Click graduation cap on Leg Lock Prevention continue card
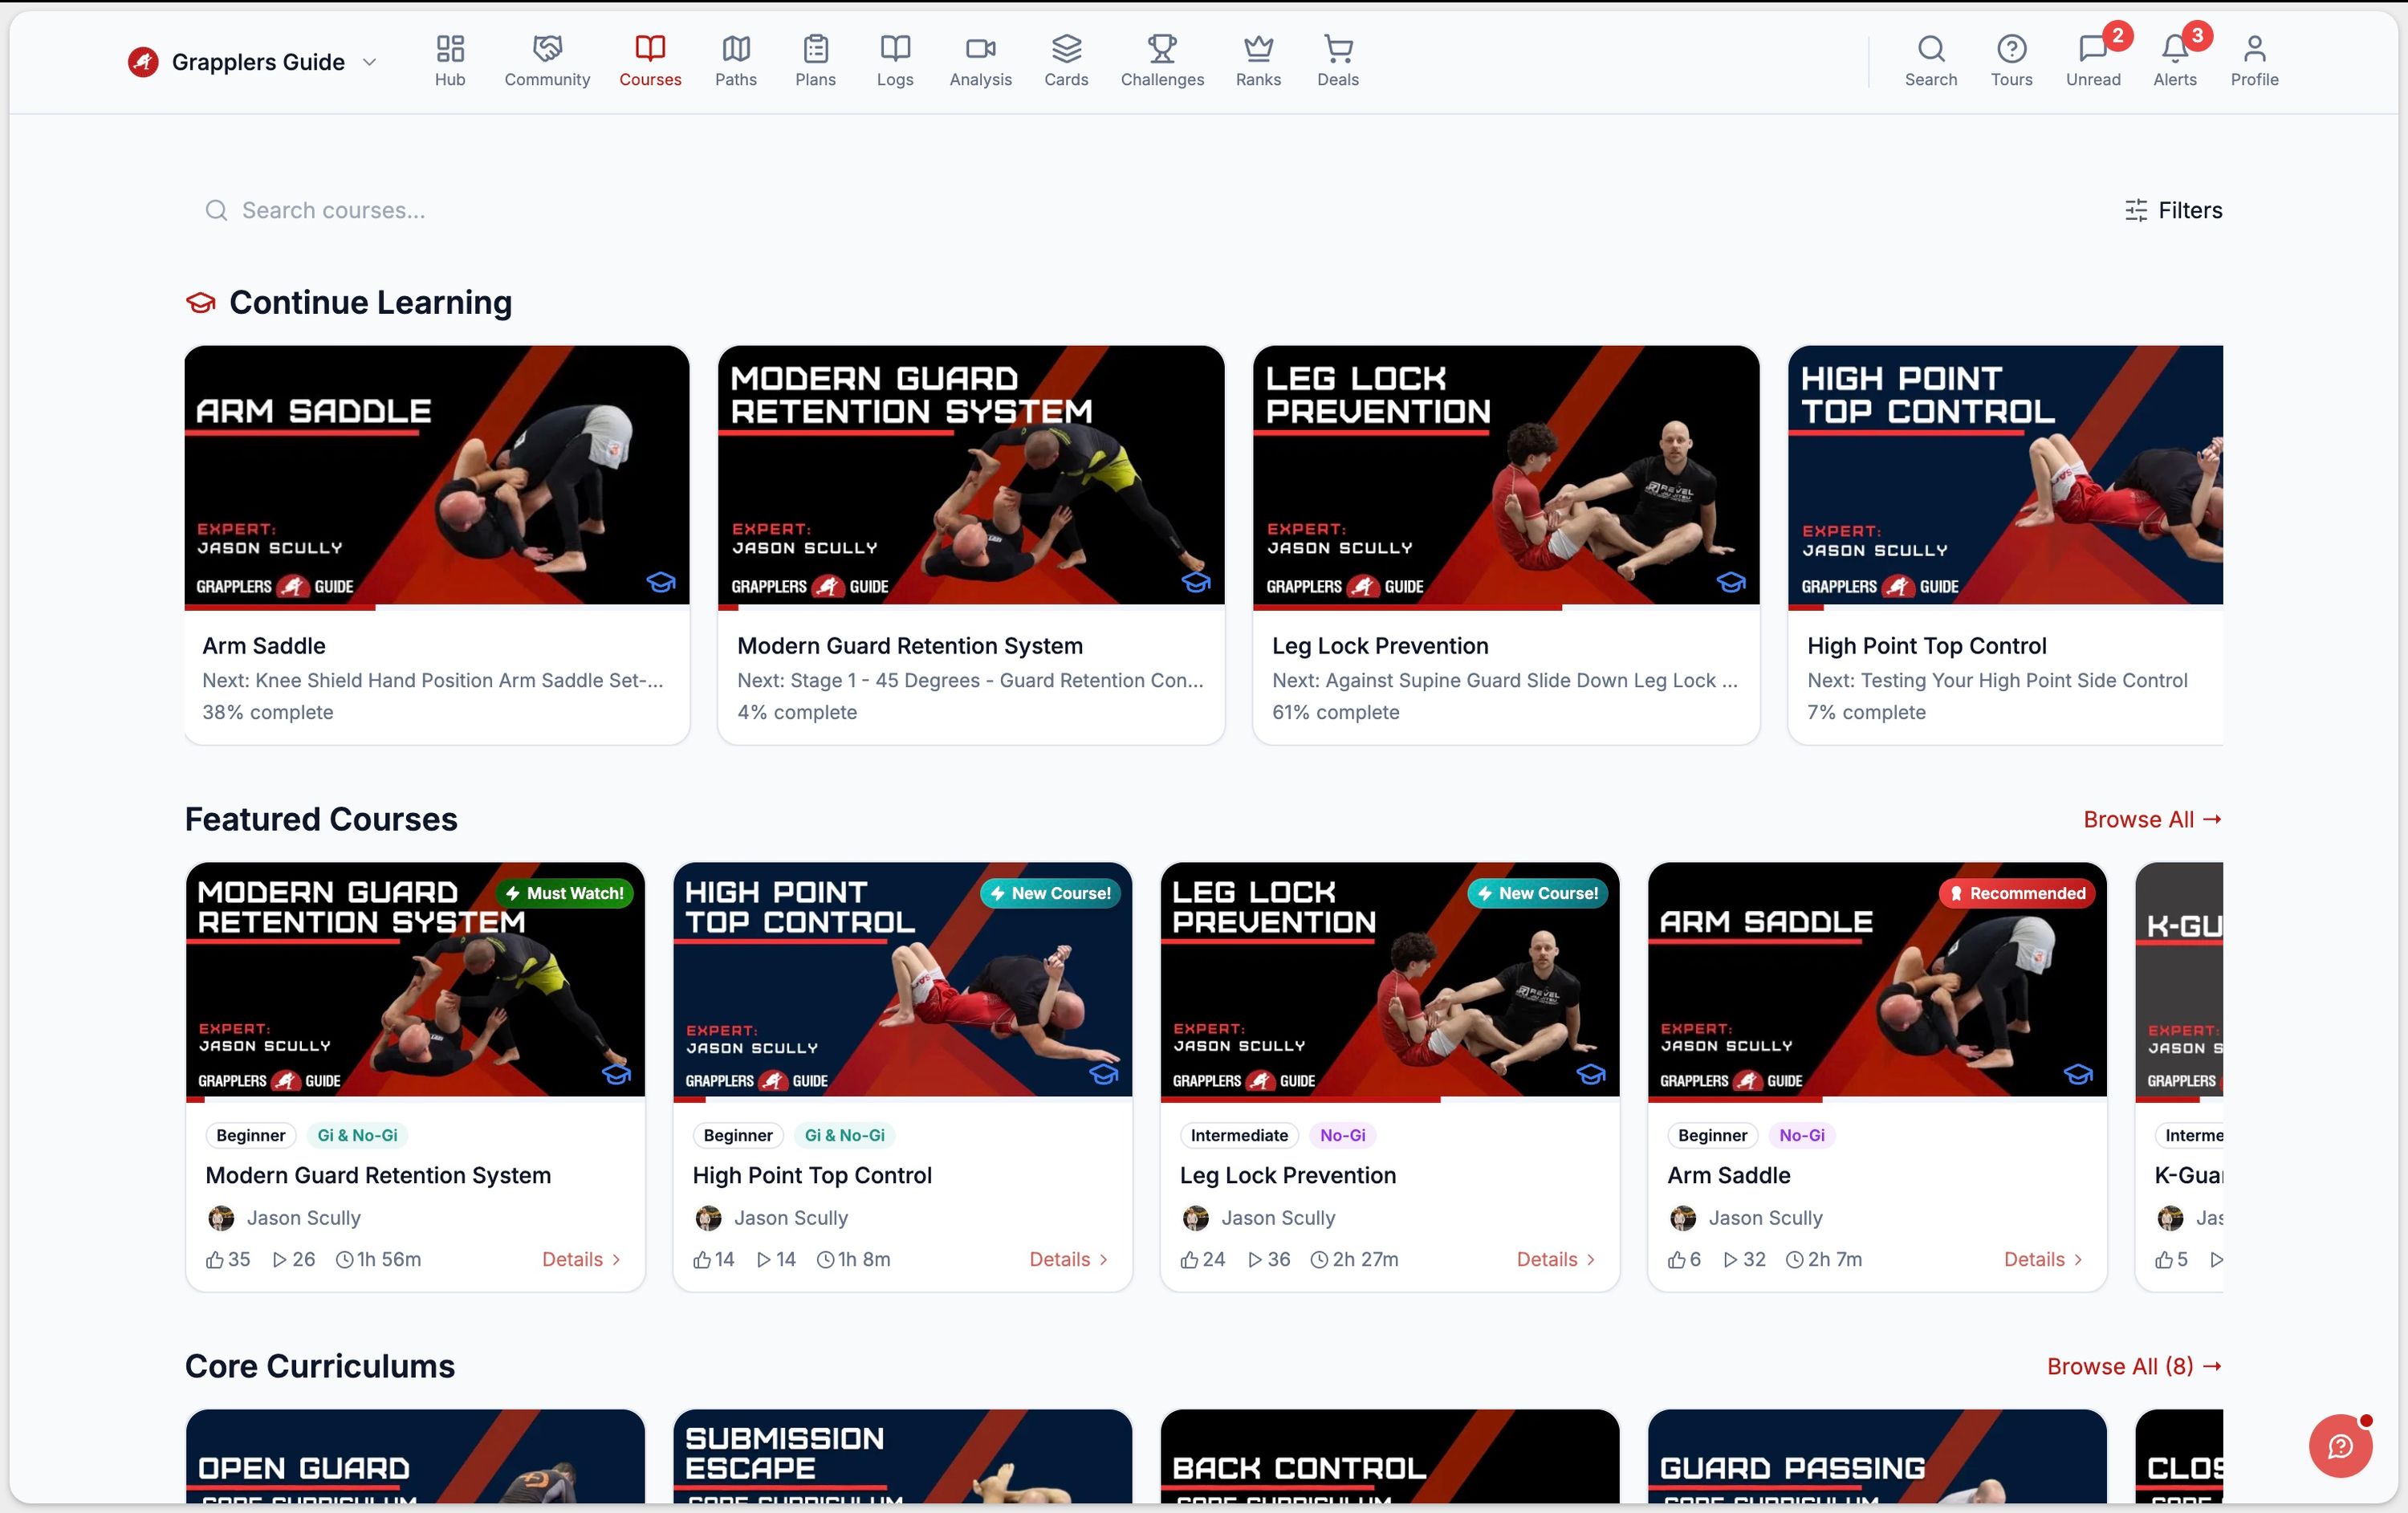 (x=1730, y=581)
